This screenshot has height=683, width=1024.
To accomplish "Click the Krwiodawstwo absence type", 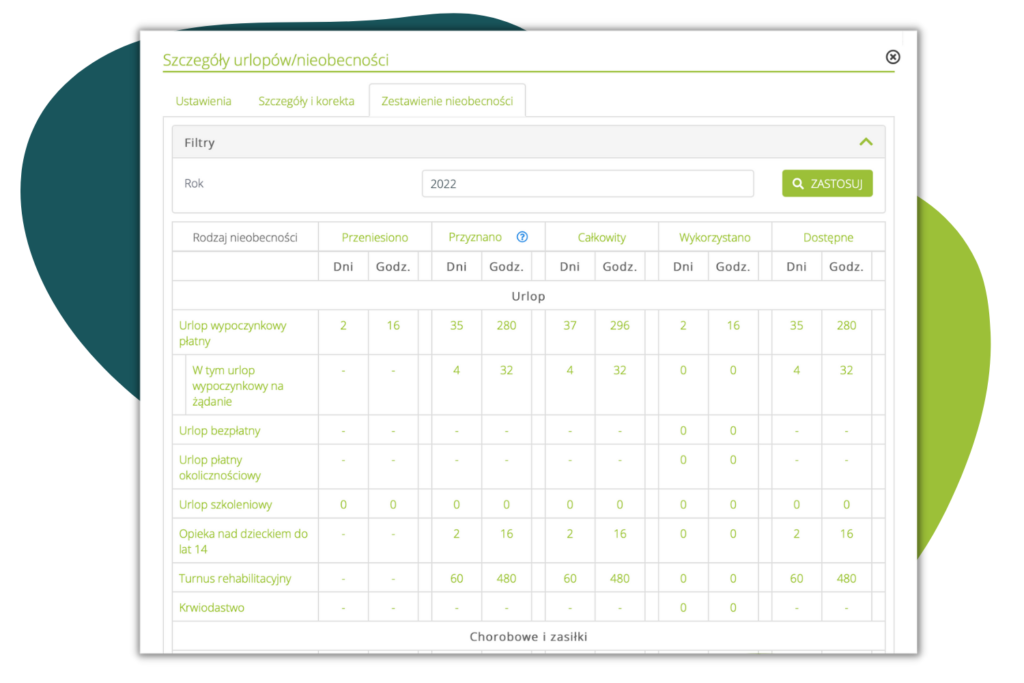I will 211,607.
